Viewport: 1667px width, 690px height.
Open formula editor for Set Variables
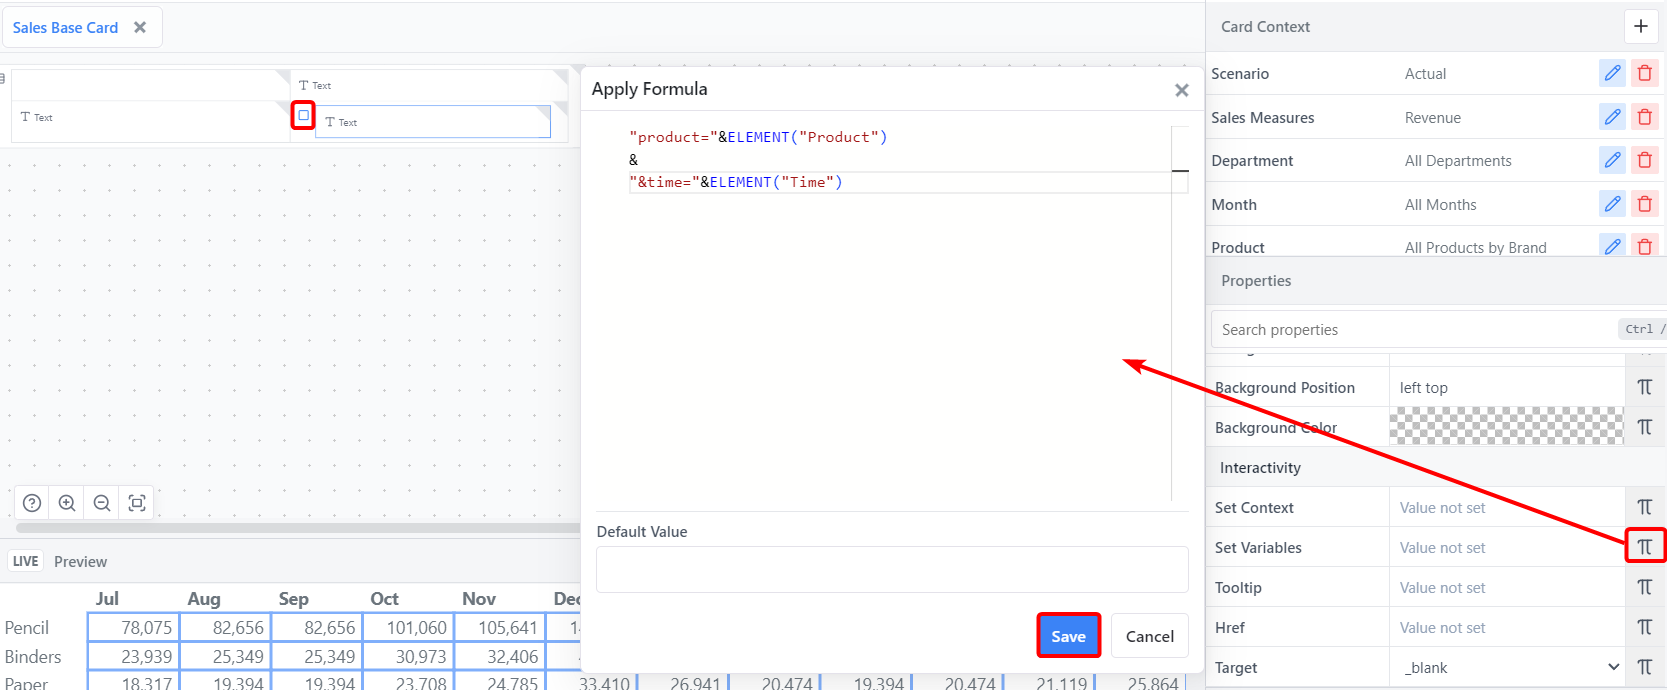coord(1645,547)
